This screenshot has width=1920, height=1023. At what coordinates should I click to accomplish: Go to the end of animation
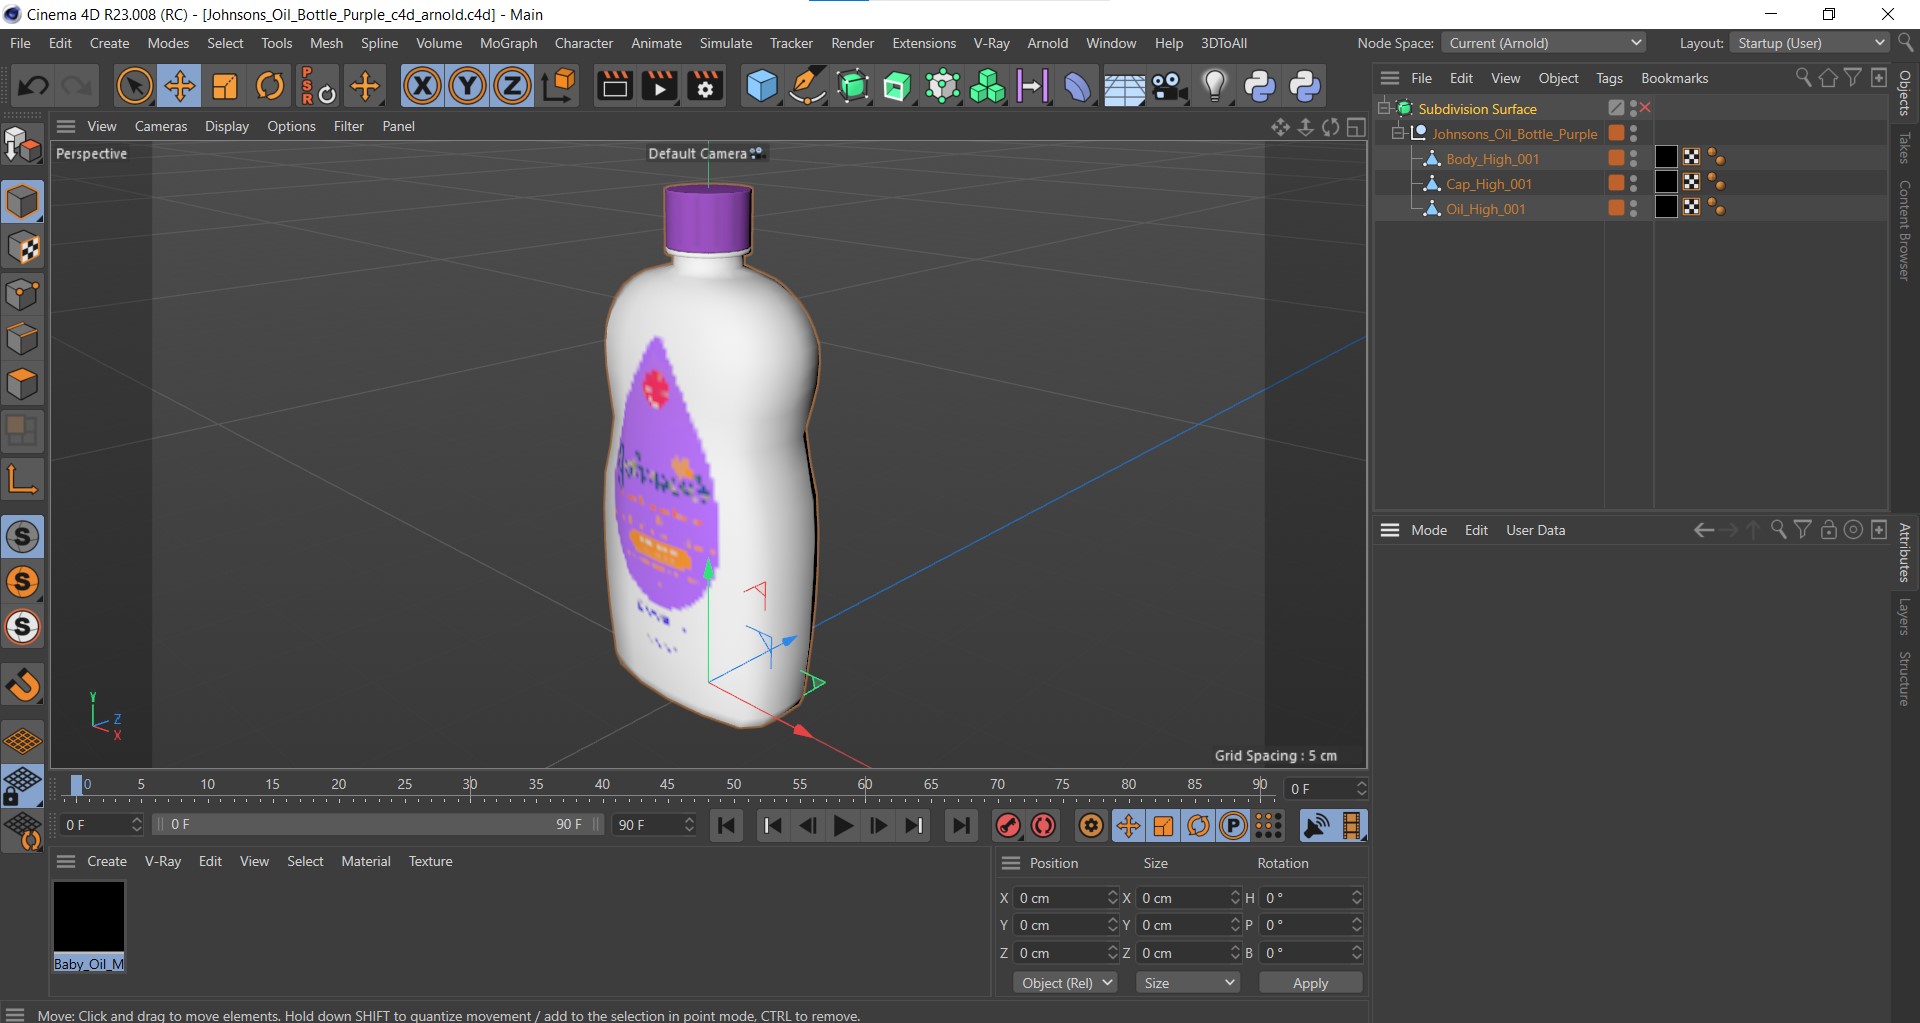click(961, 826)
